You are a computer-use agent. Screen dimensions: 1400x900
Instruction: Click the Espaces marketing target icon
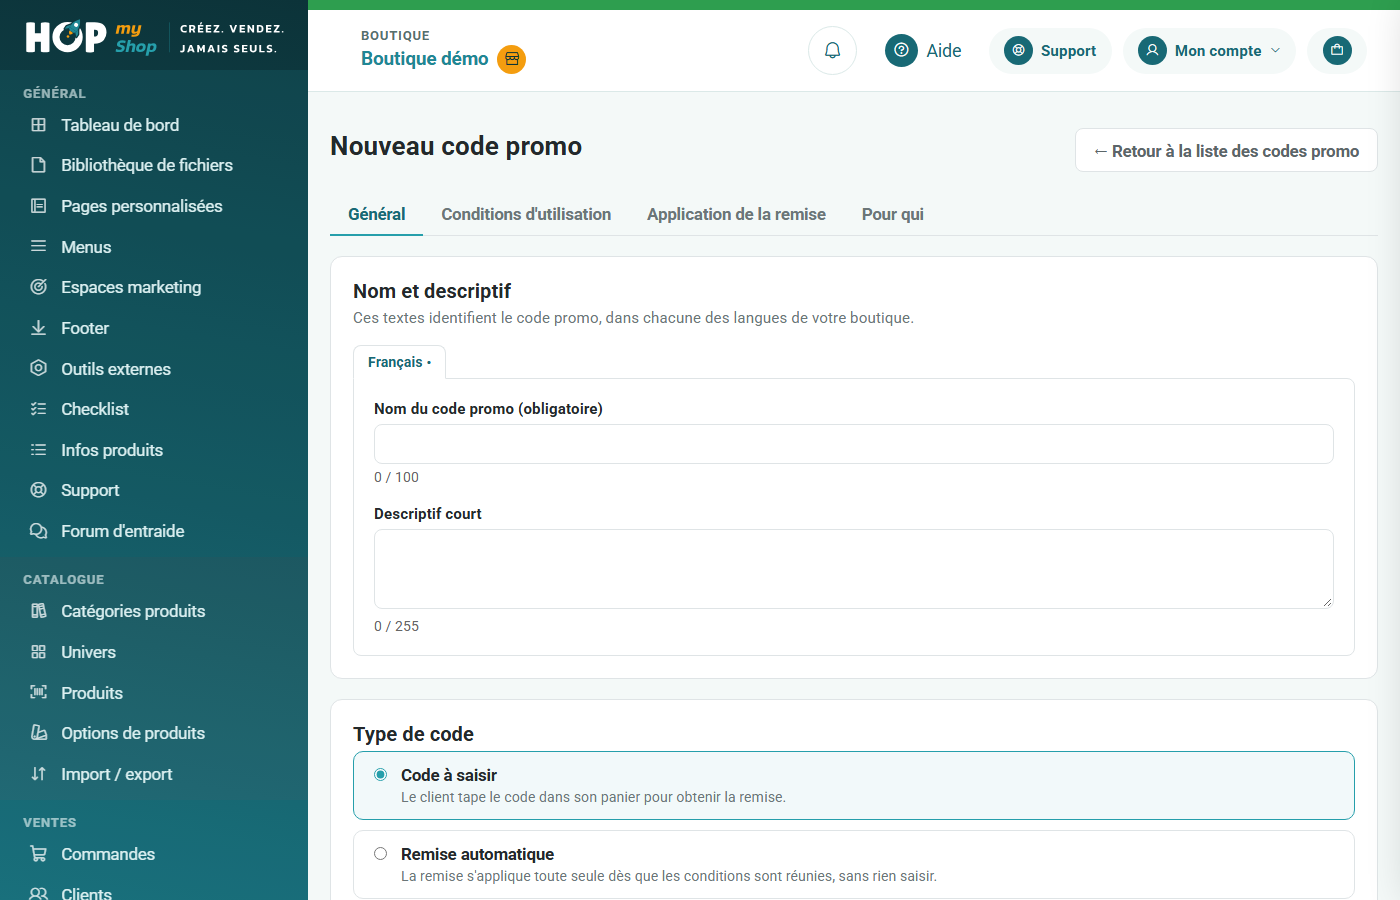pos(39,287)
